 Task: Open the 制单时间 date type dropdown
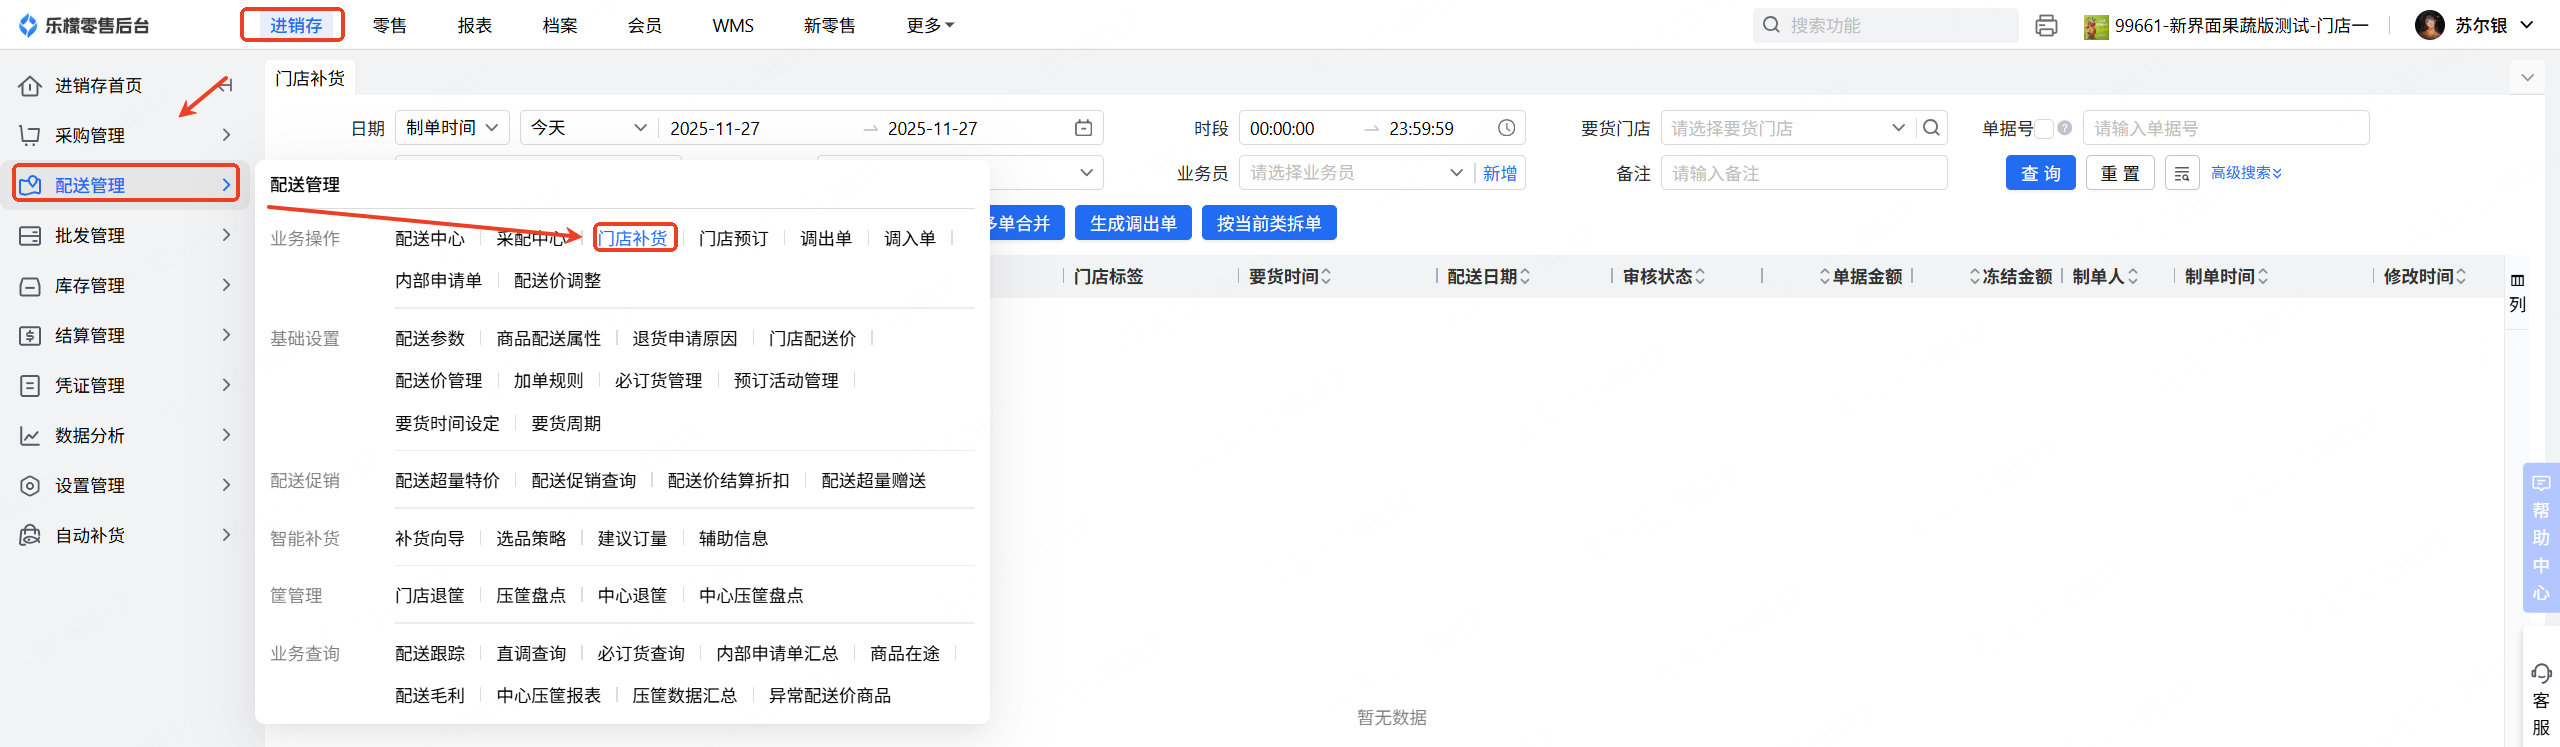click(452, 128)
